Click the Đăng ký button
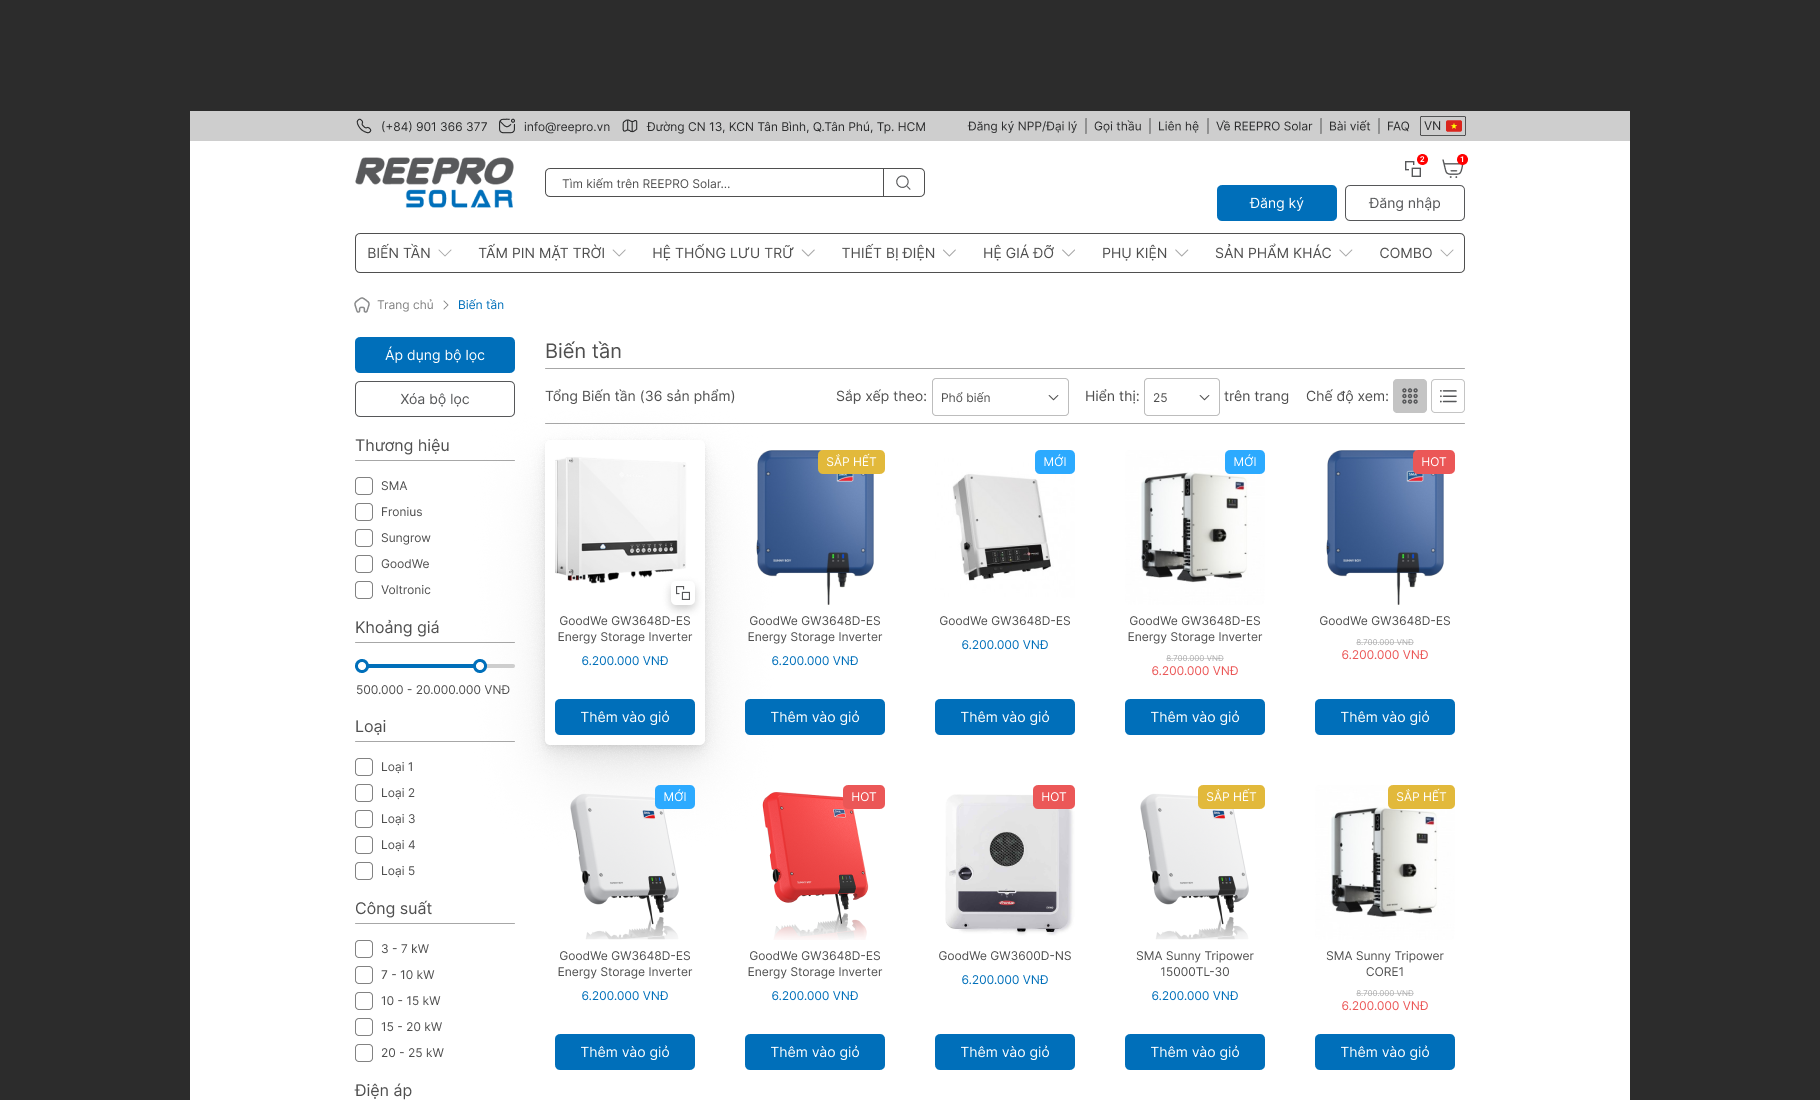 point(1277,203)
